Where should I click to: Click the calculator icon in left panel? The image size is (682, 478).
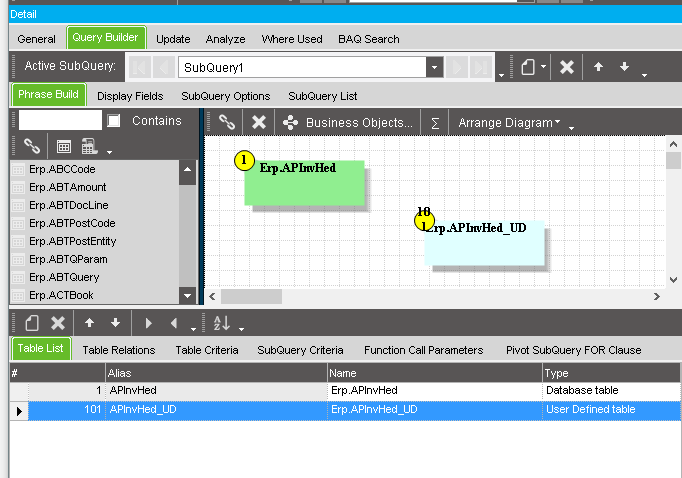point(89,147)
